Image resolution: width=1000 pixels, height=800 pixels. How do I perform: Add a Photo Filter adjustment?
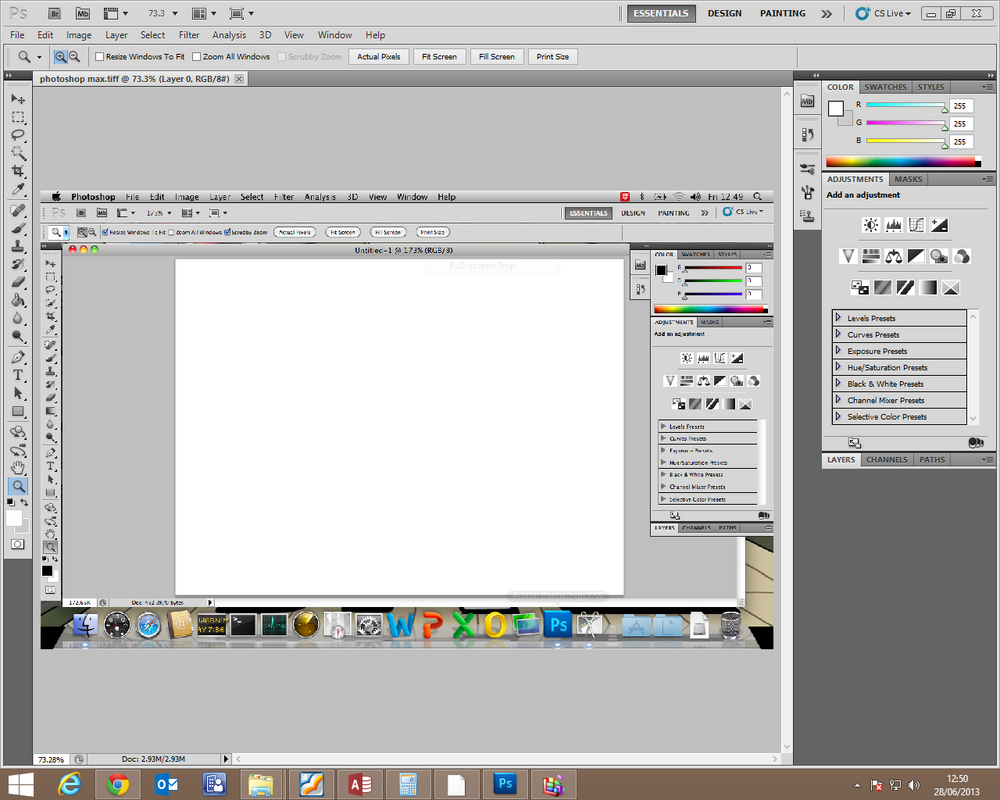click(x=939, y=256)
